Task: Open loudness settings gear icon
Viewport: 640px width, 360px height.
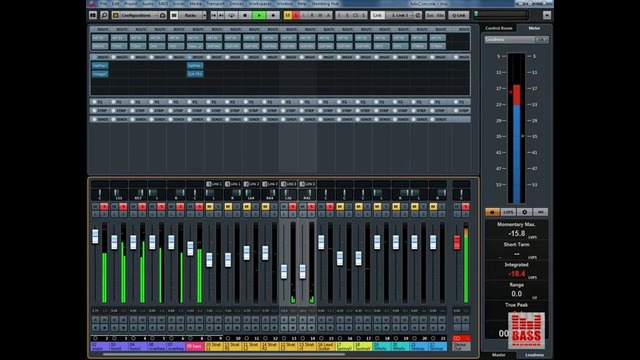Action: (x=524, y=212)
